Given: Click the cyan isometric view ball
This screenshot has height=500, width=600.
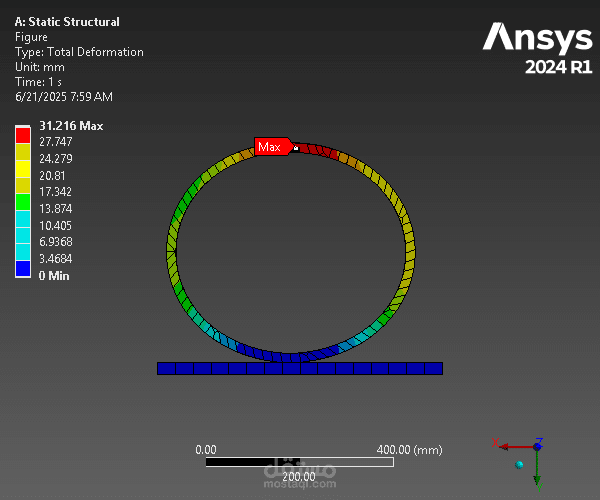Looking at the screenshot, I should click(x=519, y=465).
